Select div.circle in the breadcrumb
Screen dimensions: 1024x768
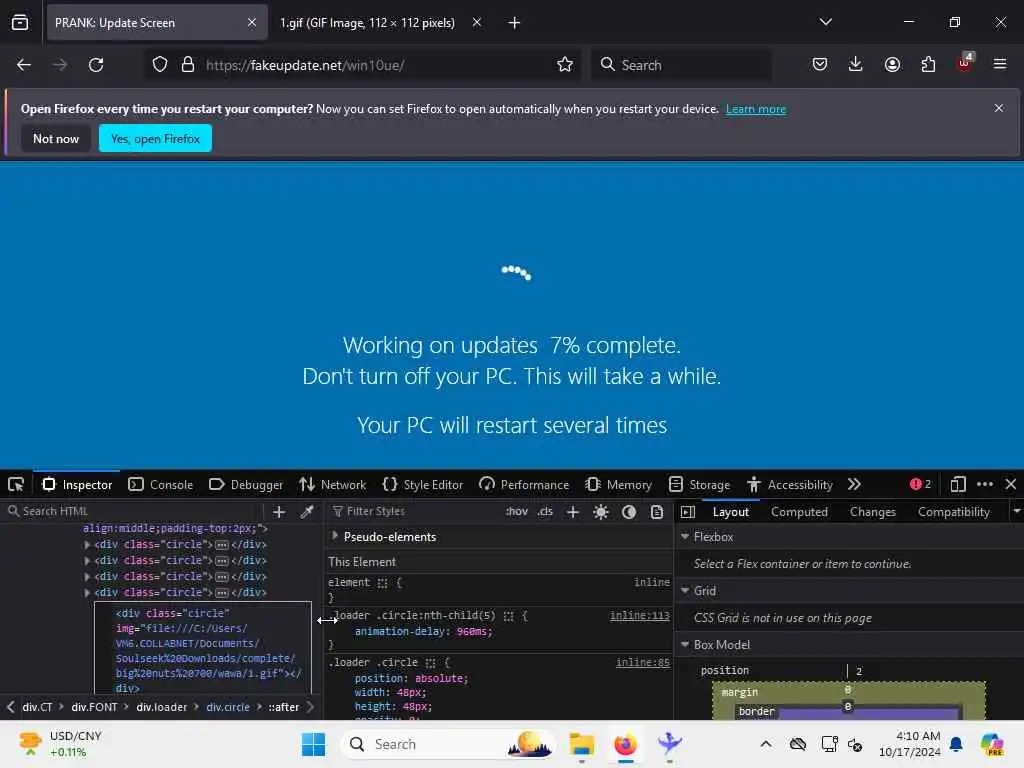click(x=228, y=707)
